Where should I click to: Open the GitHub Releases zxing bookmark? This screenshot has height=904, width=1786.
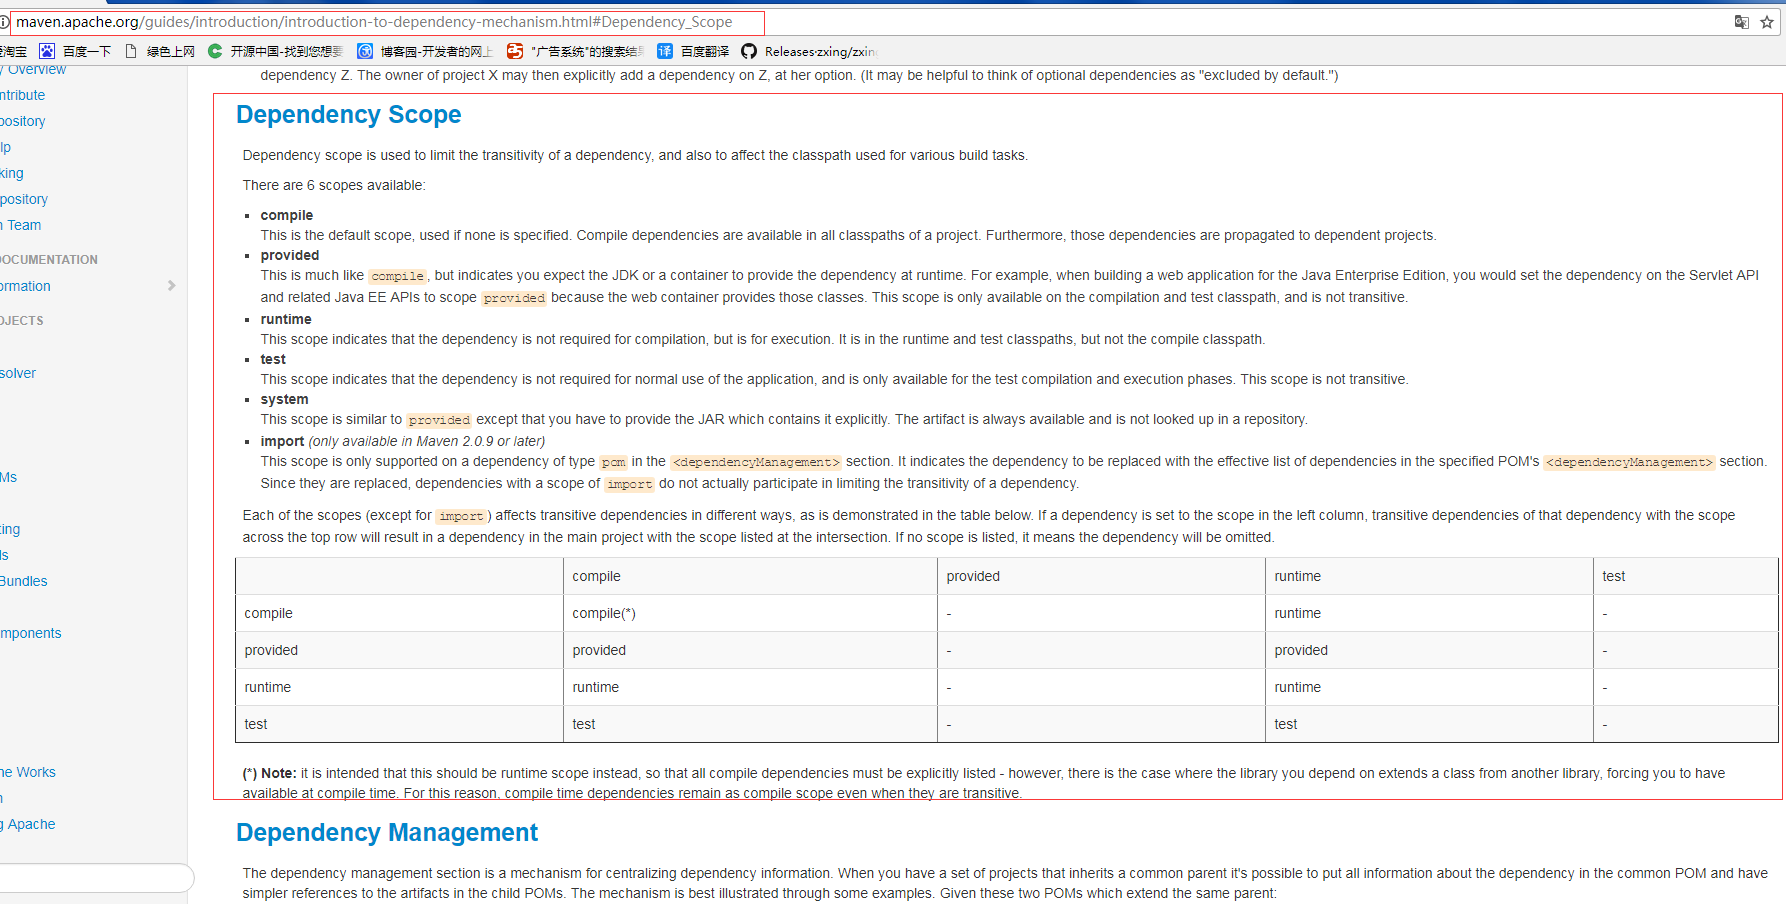click(x=809, y=51)
